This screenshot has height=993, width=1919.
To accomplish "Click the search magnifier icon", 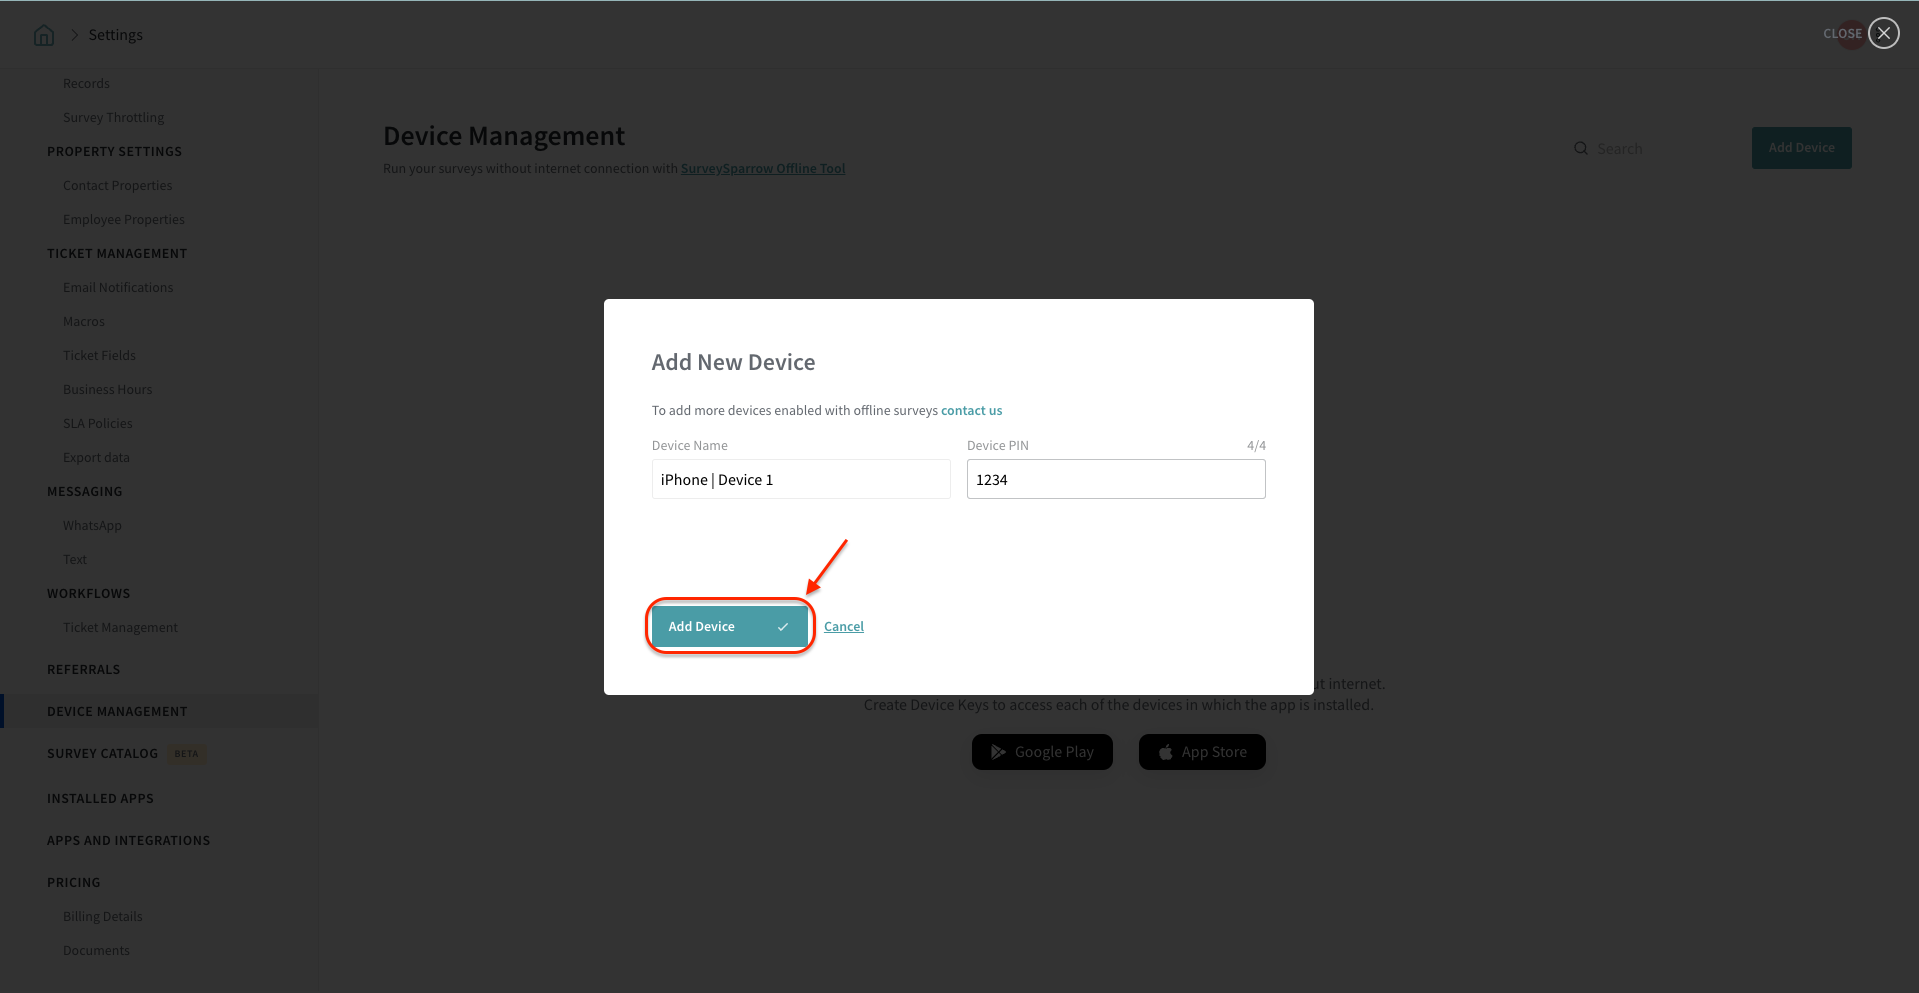I will coord(1580,148).
